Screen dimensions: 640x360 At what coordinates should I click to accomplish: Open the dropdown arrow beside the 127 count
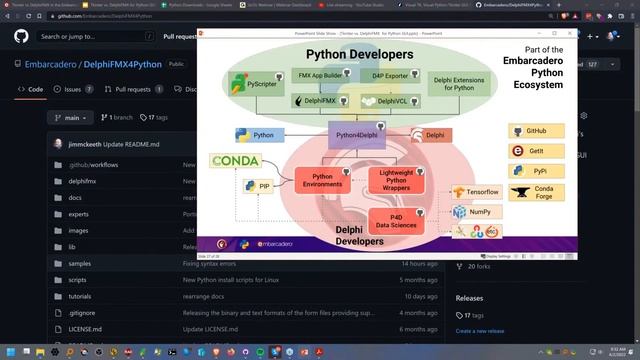(612, 64)
